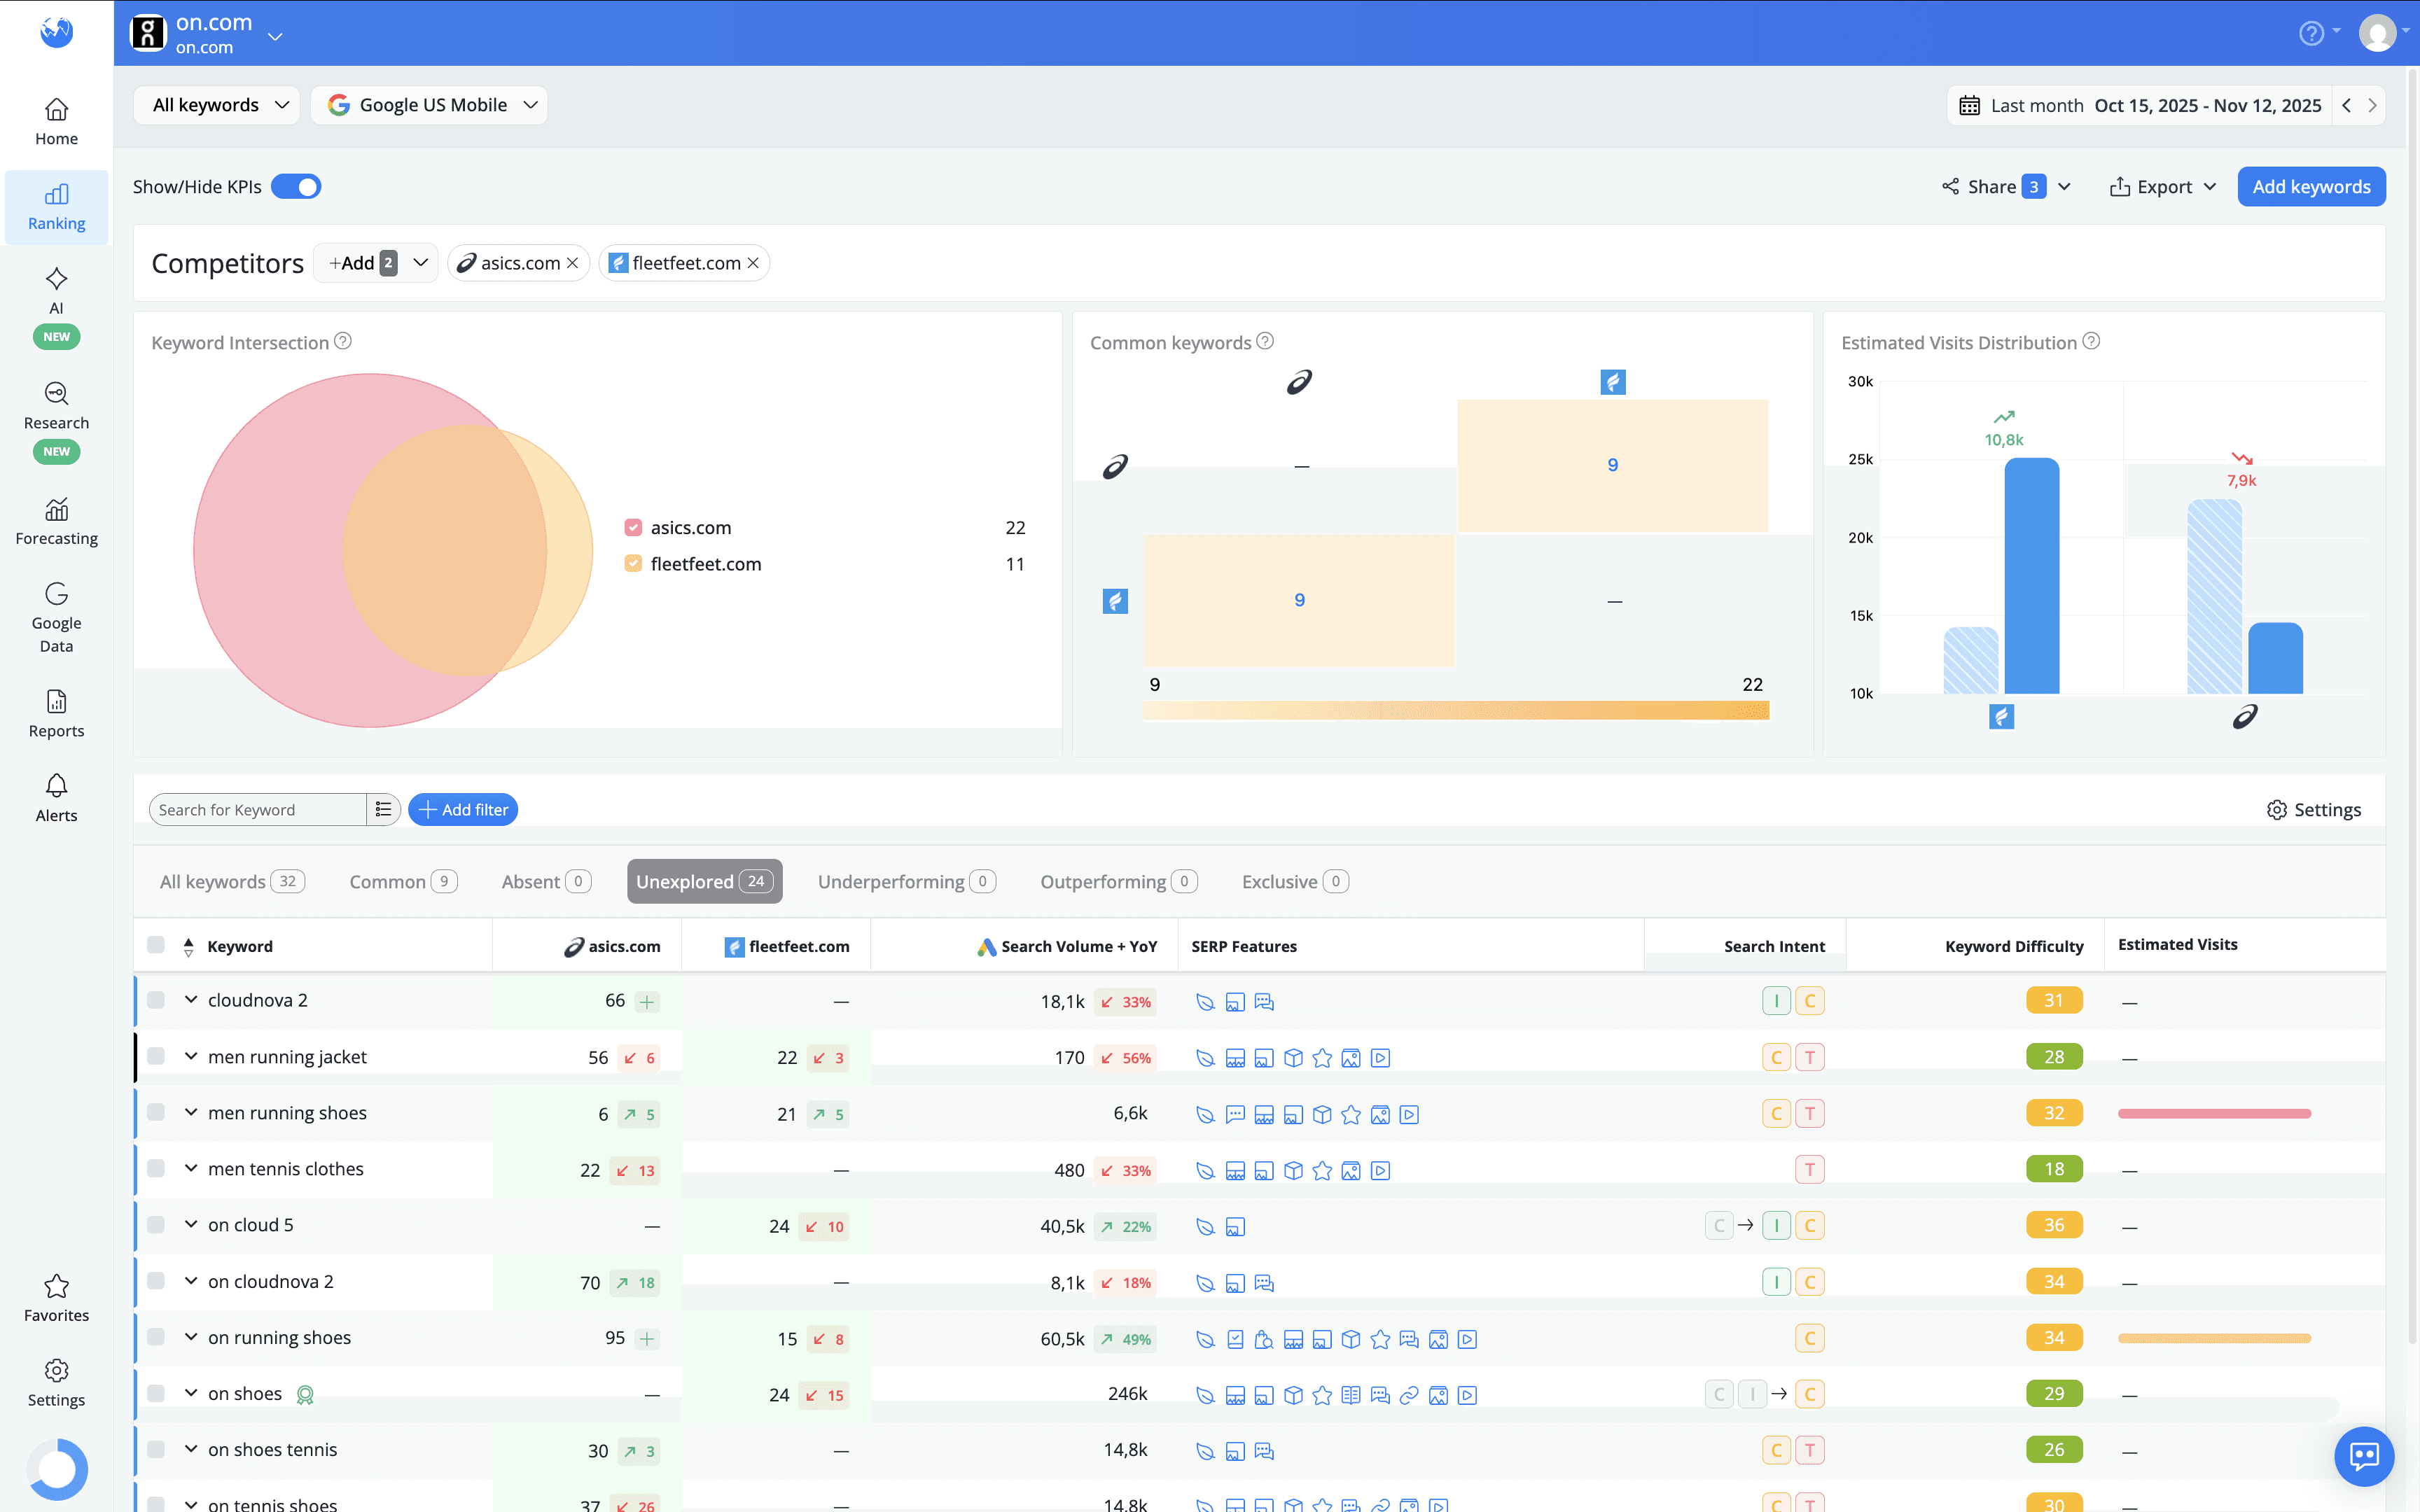This screenshot has height=1512, width=2420.
Task: Open the Export dropdown
Action: tap(2163, 187)
